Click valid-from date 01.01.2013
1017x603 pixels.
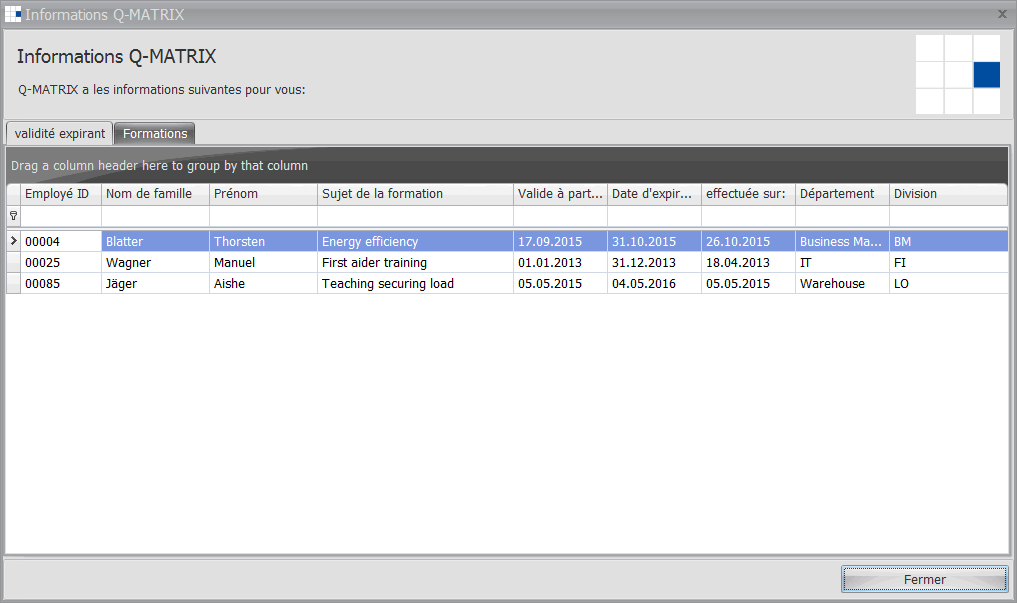(x=560, y=263)
